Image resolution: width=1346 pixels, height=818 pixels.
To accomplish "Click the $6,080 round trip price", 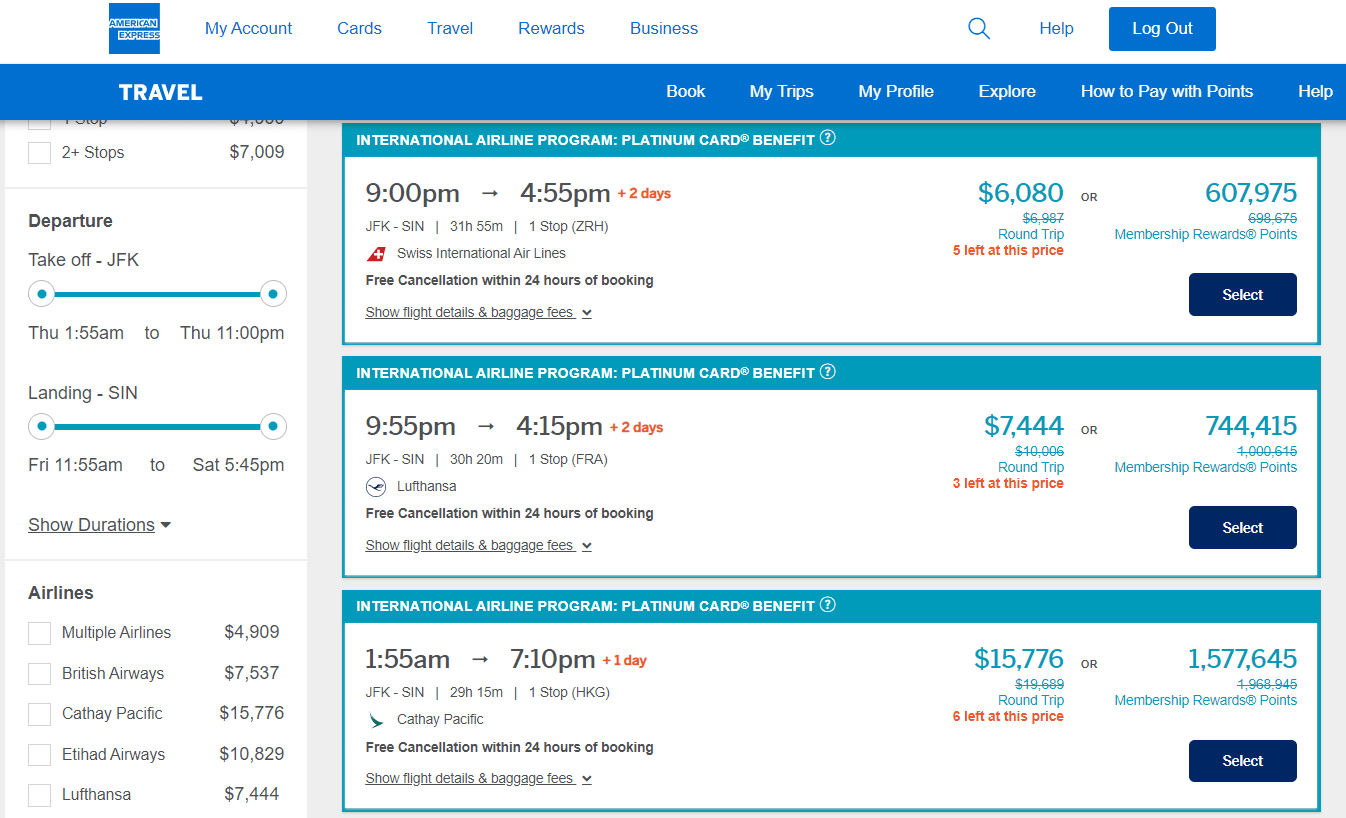I will [x=1020, y=192].
